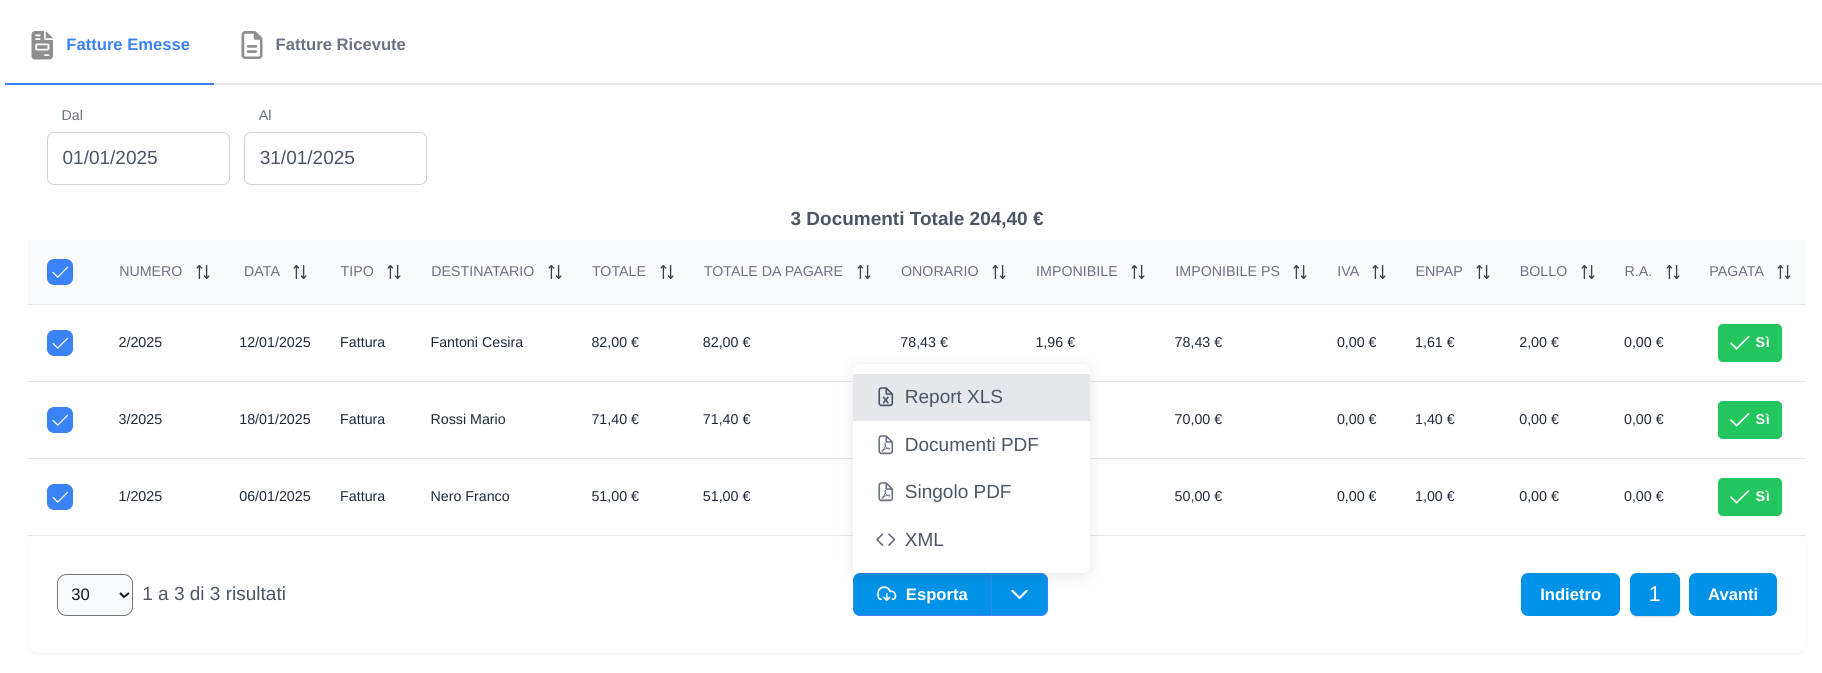Click recipient Nero Franco
Image resolution: width=1822 pixels, height=673 pixels.
point(470,496)
